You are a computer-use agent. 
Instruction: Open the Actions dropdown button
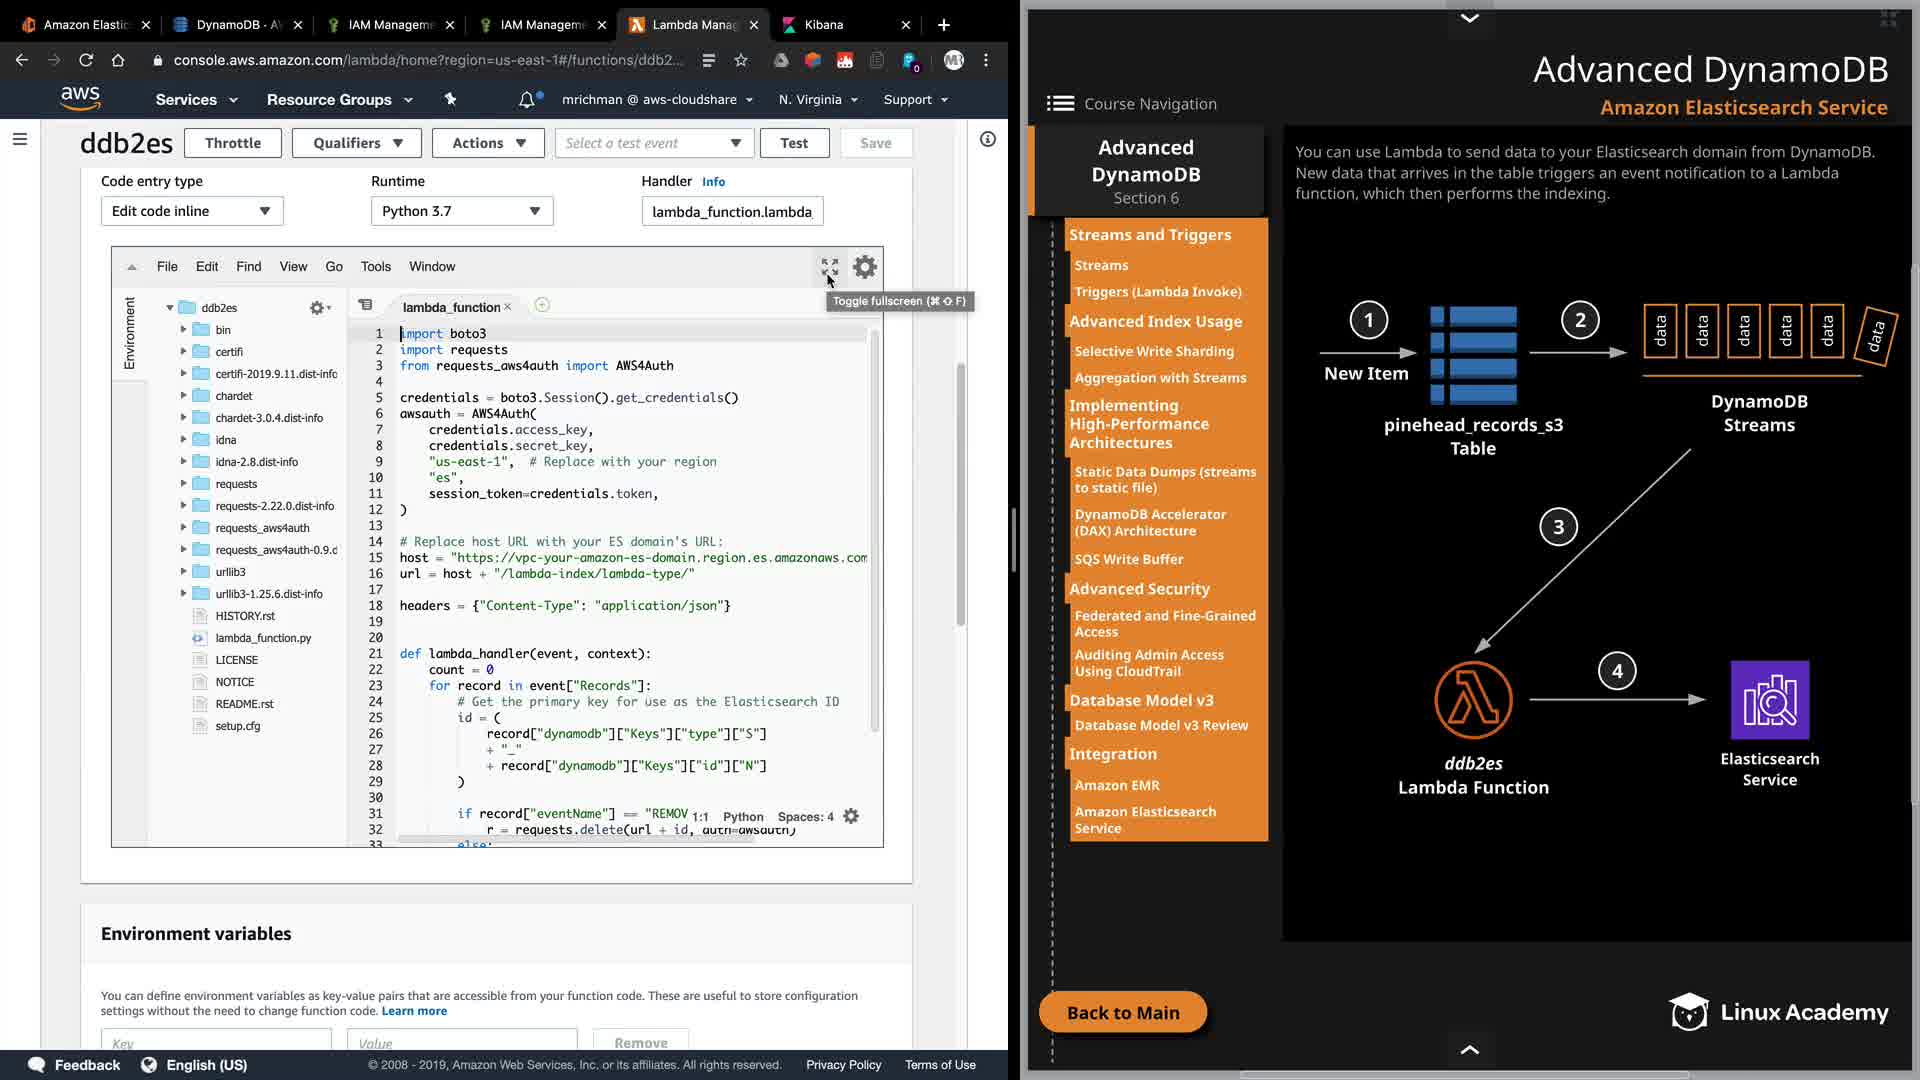[x=488, y=143]
